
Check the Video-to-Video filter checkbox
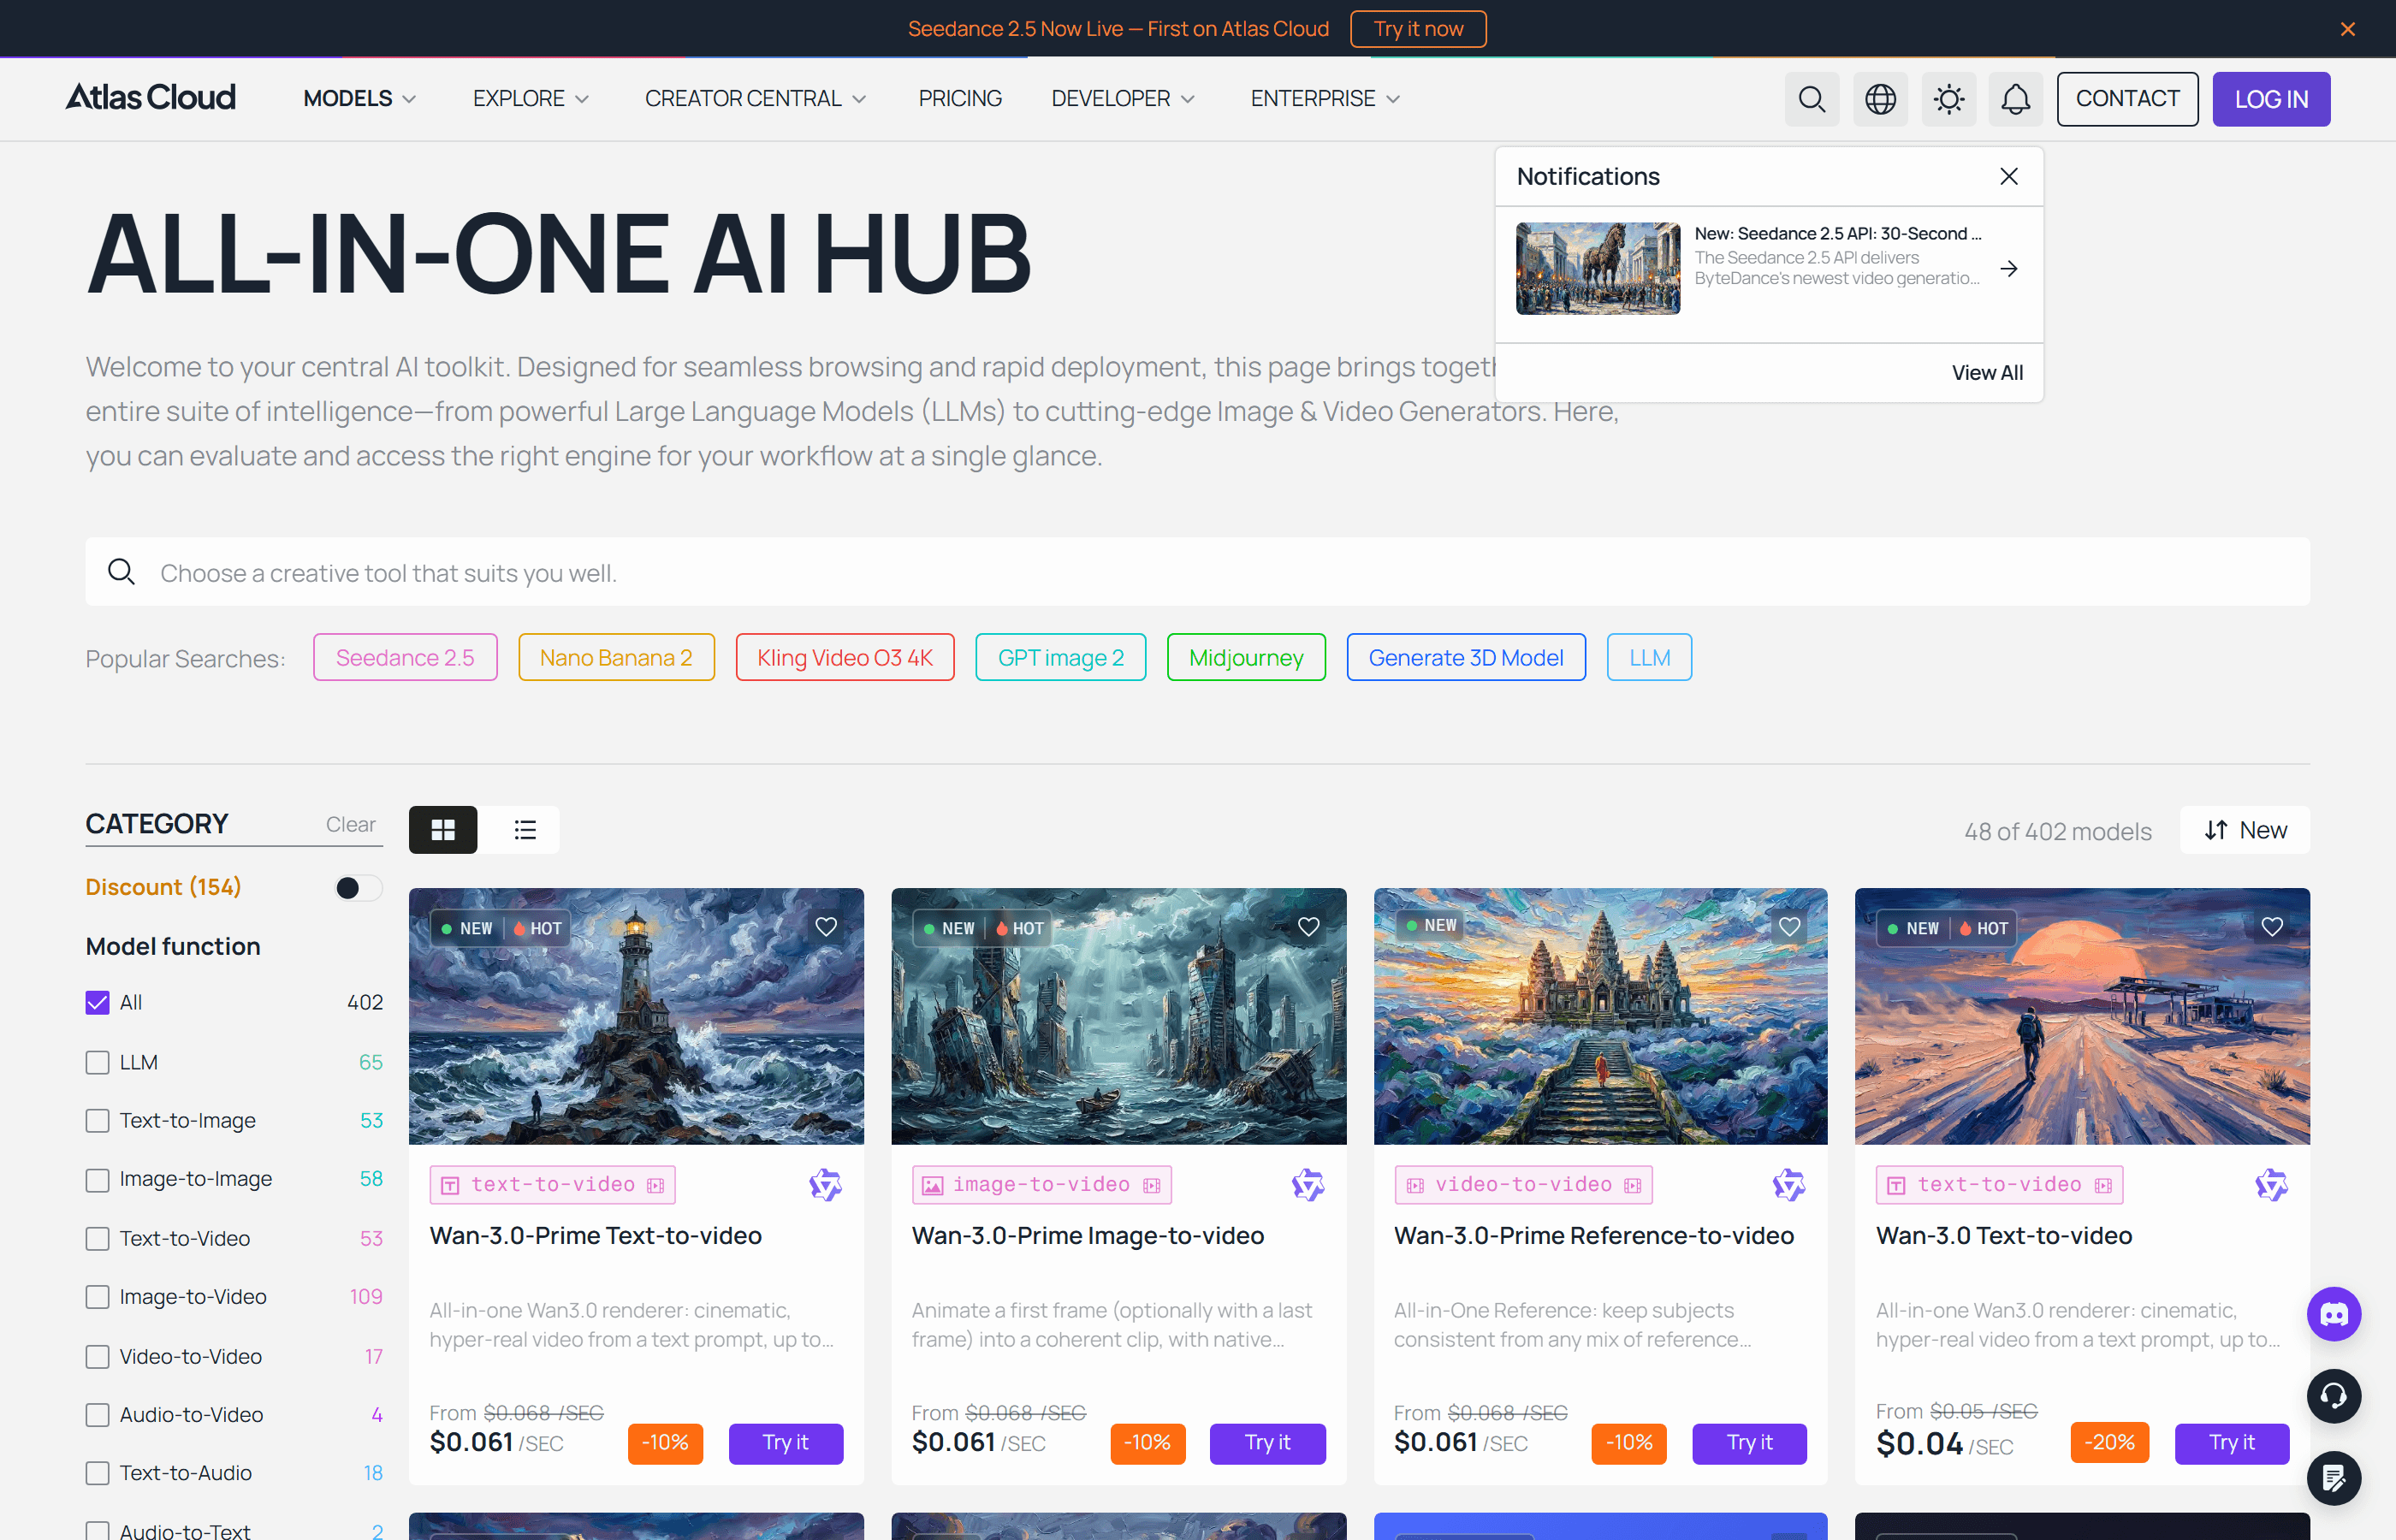coord(97,1357)
